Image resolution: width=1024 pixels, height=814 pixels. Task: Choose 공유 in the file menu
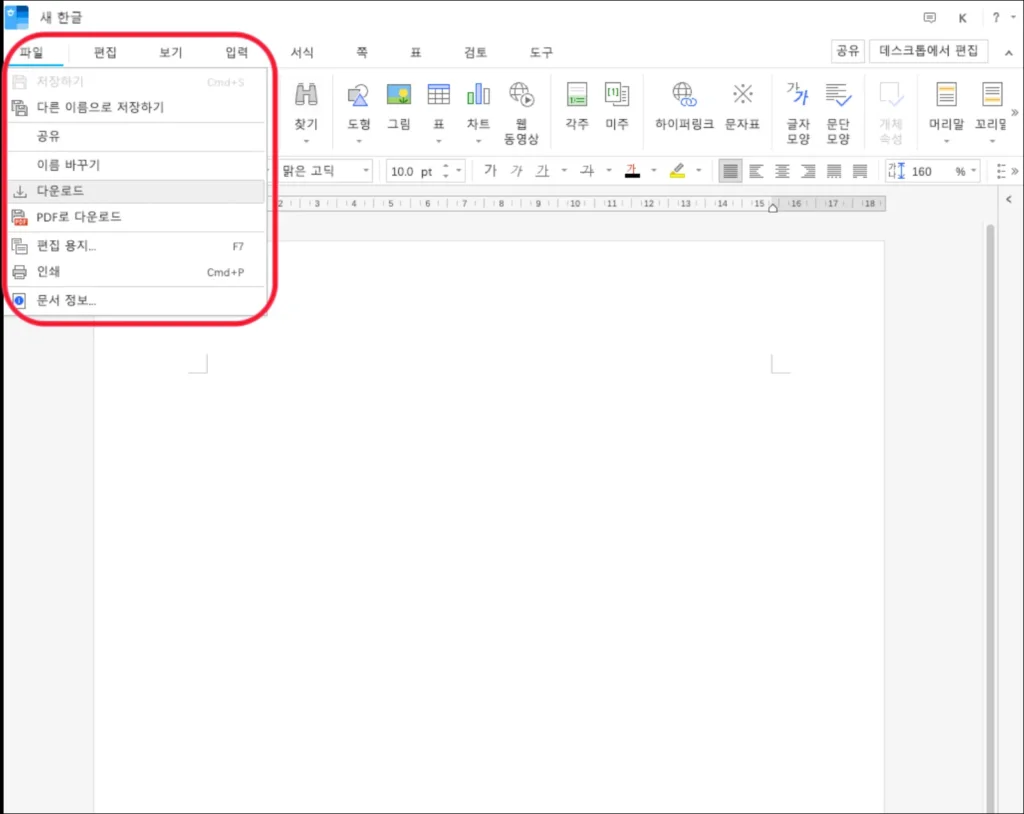pos(137,136)
